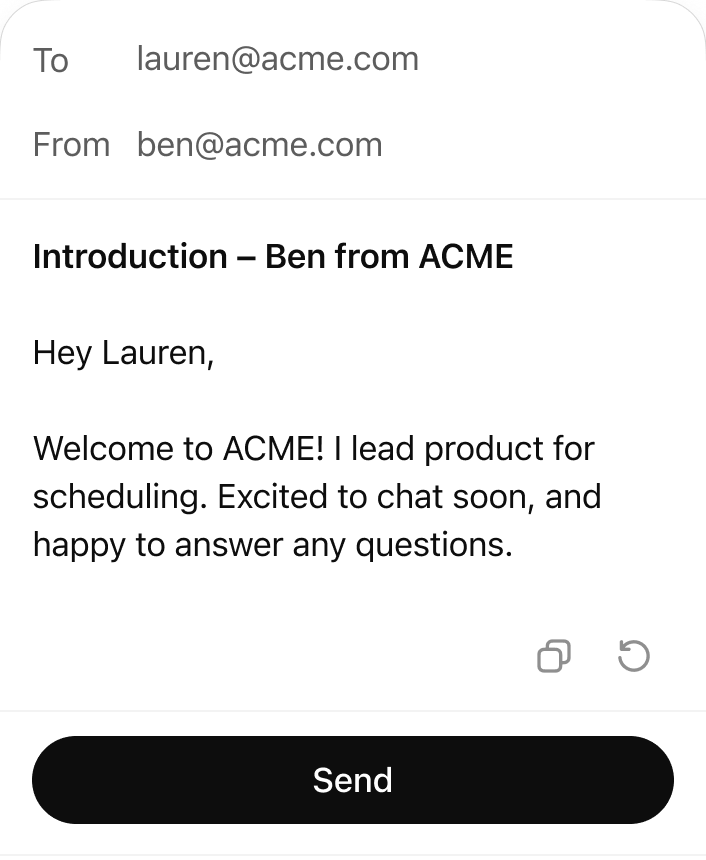The image size is (706, 860).
Task: Click the word "Introduction" in the subject
Action: click(130, 257)
